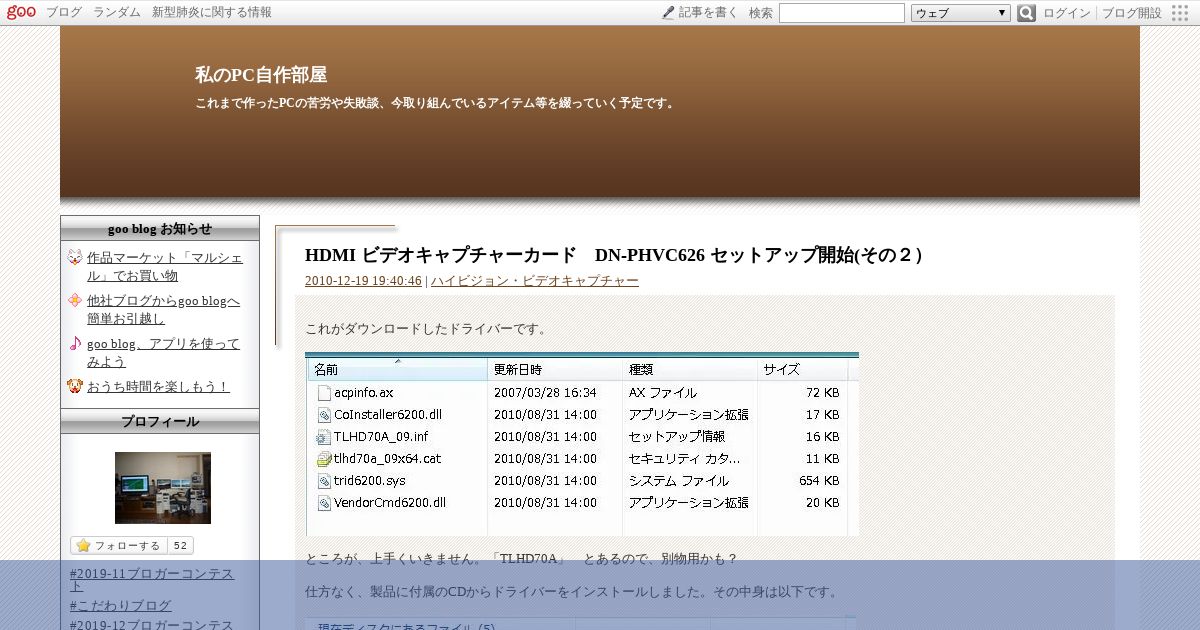The width and height of the screenshot is (1200, 630).
Task: Click the フォローする button
Action: (x=118, y=546)
